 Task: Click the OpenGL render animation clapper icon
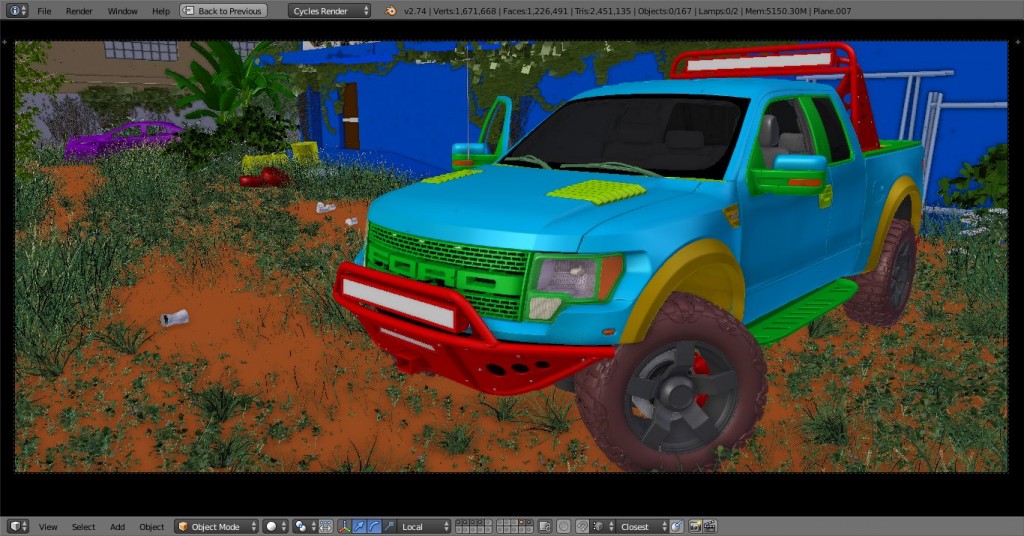[710, 526]
